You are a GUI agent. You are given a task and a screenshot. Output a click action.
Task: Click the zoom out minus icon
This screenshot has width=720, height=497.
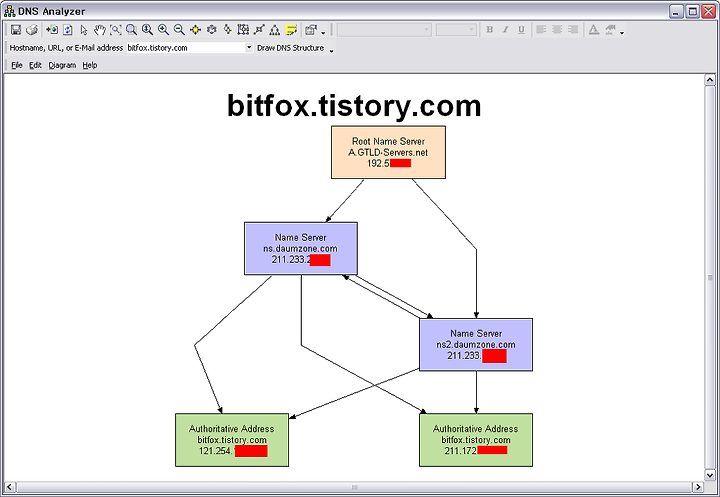coord(179,30)
